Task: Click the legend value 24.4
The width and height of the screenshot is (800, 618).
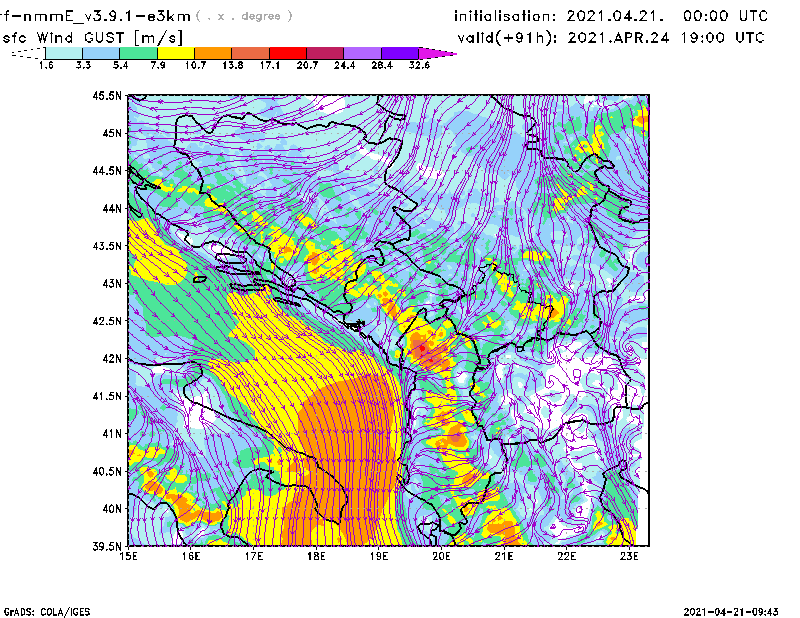Action: (x=344, y=65)
